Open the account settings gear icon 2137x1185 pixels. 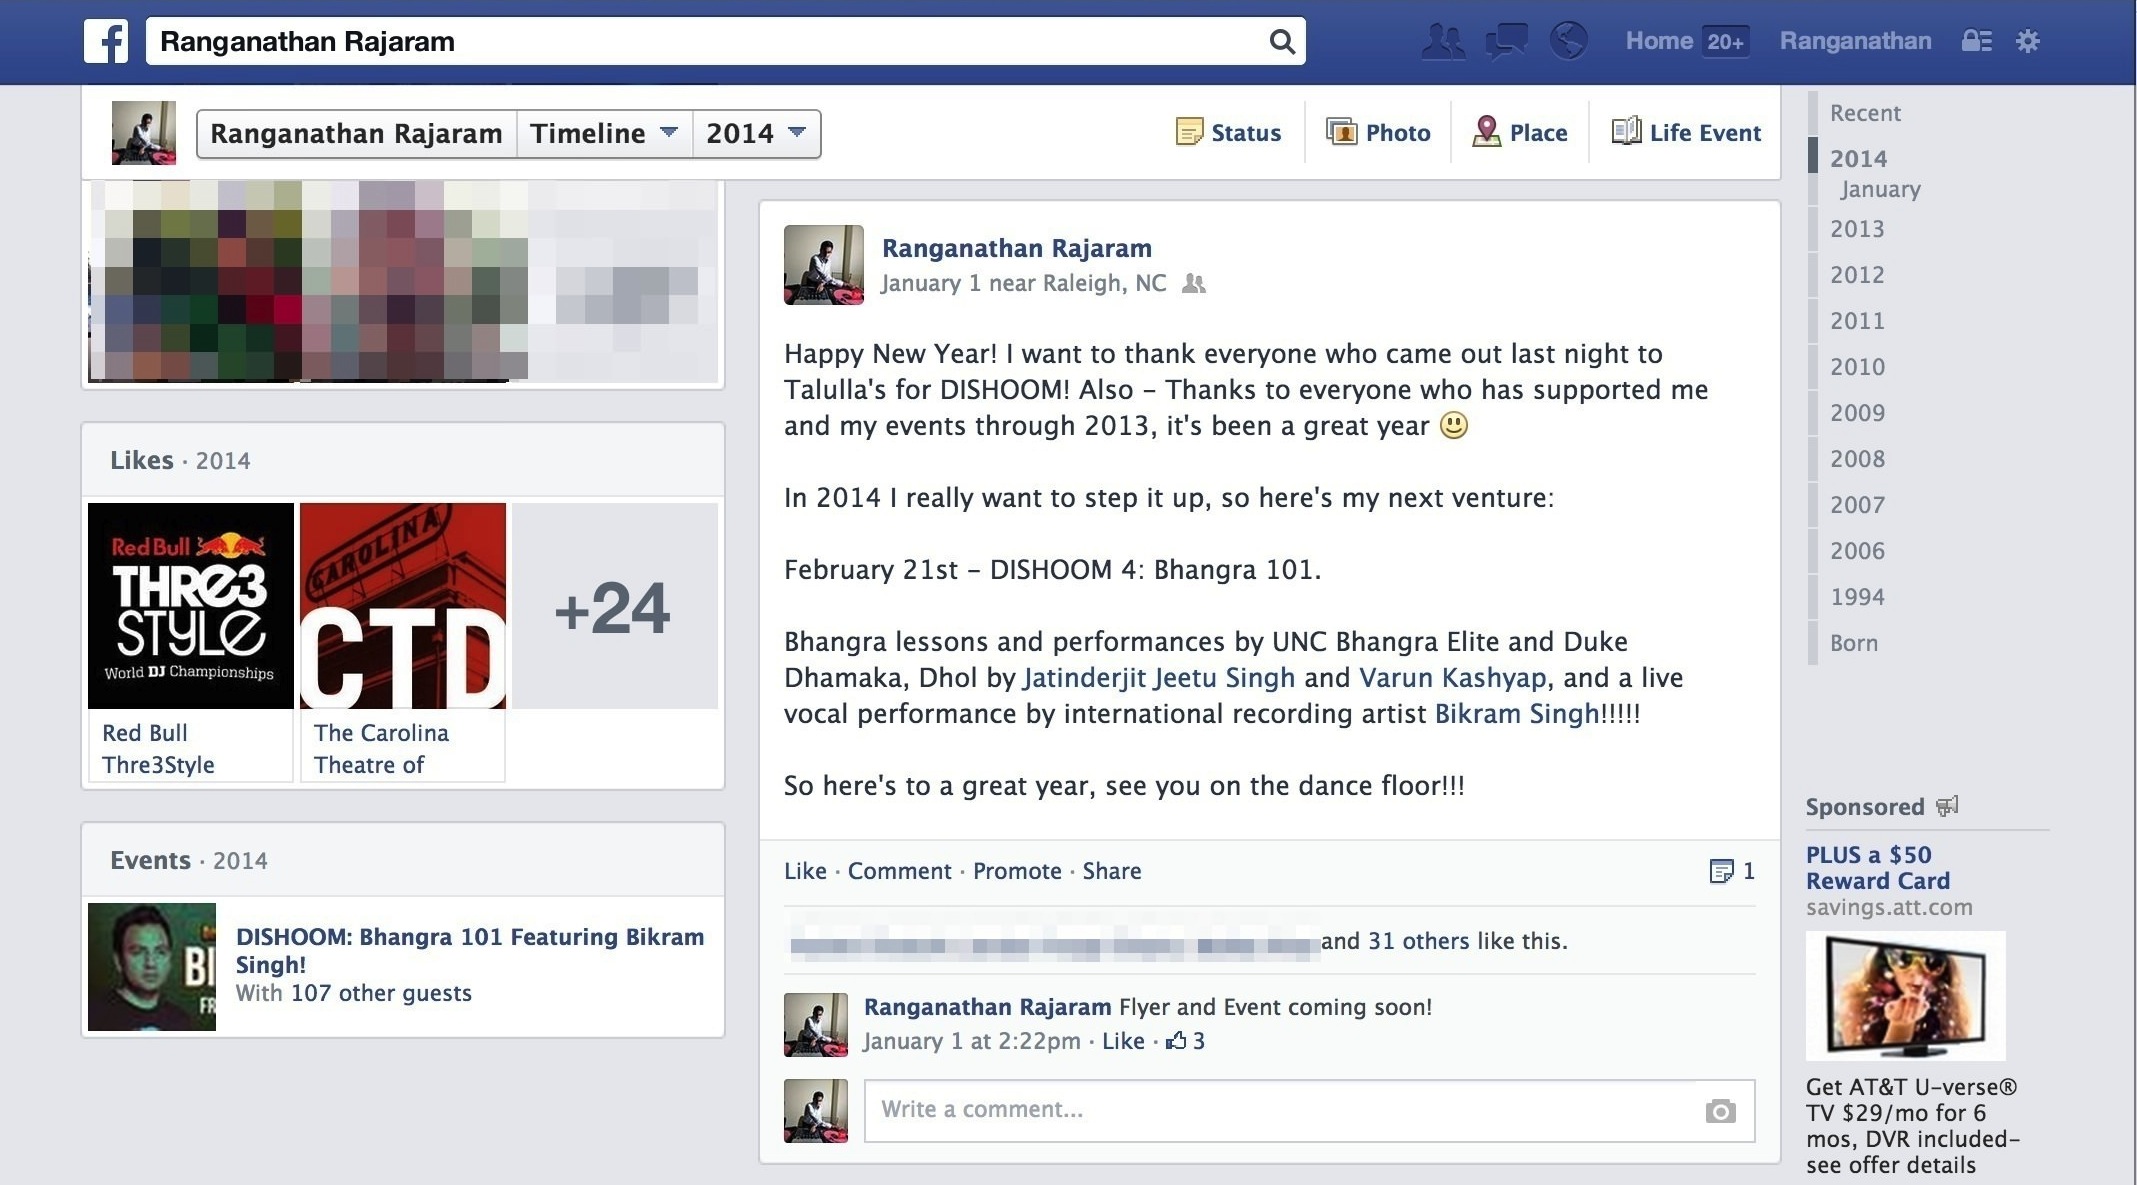(x=2028, y=41)
